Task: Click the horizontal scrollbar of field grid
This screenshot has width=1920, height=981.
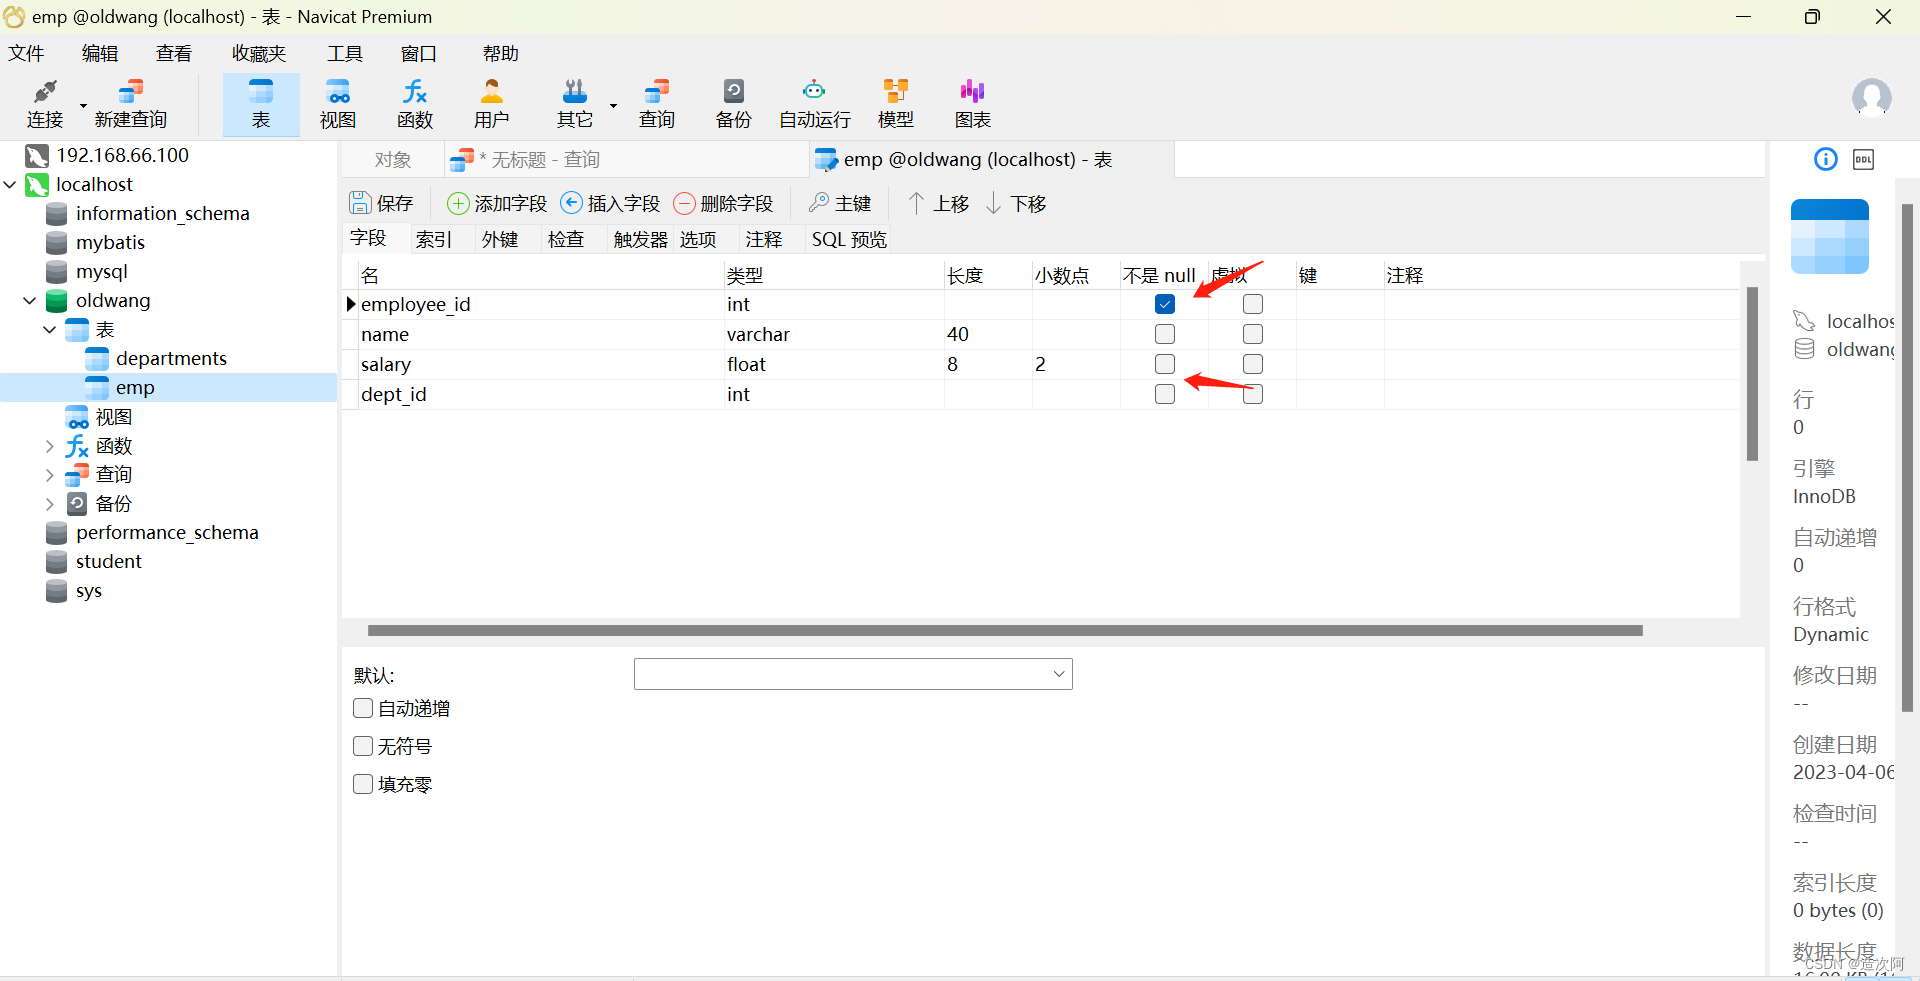Action: [x=1005, y=631]
